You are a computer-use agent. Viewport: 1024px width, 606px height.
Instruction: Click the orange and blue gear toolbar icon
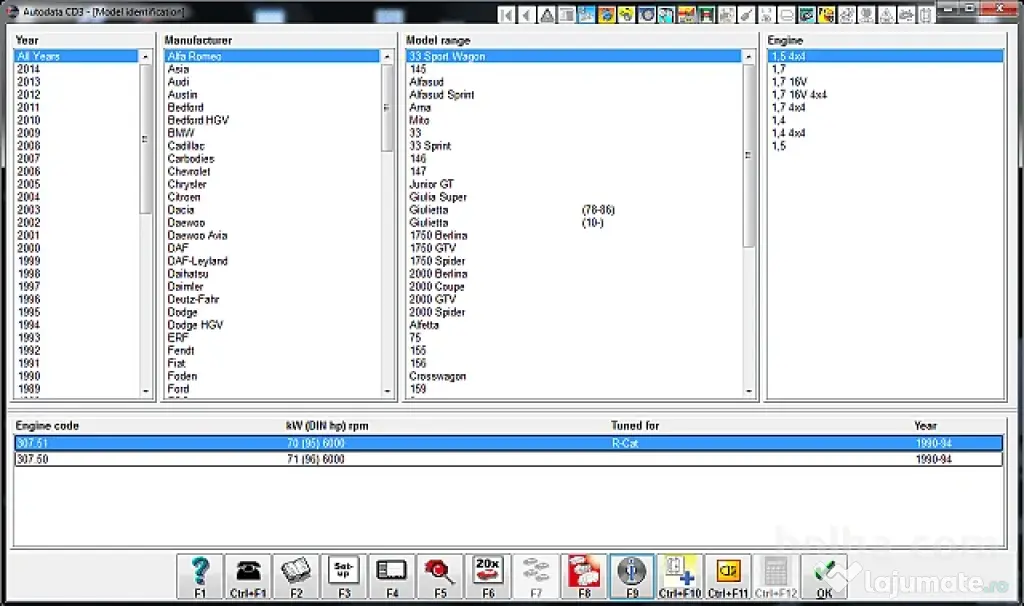click(607, 14)
